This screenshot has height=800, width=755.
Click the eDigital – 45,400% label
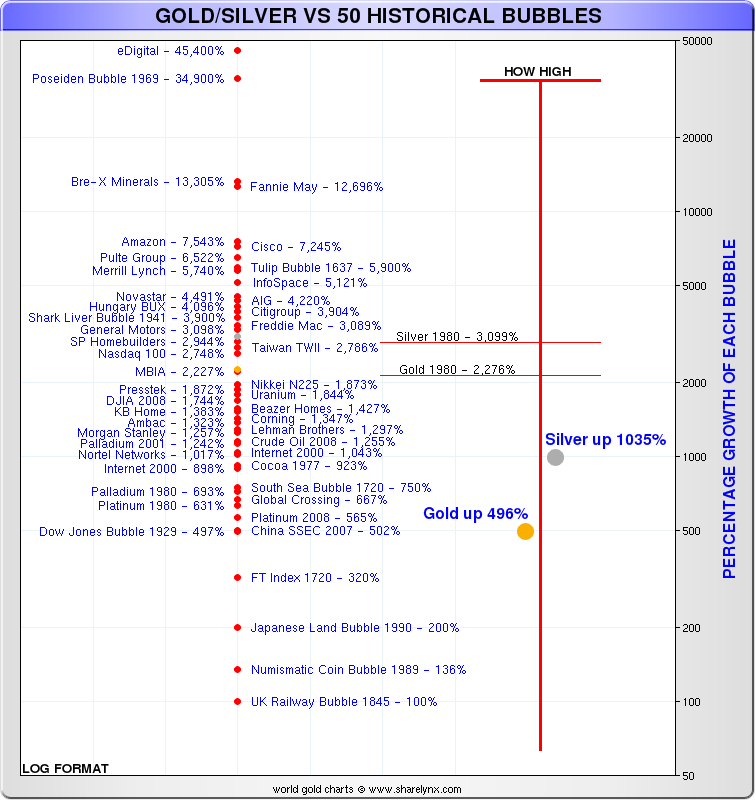(x=170, y=51)
